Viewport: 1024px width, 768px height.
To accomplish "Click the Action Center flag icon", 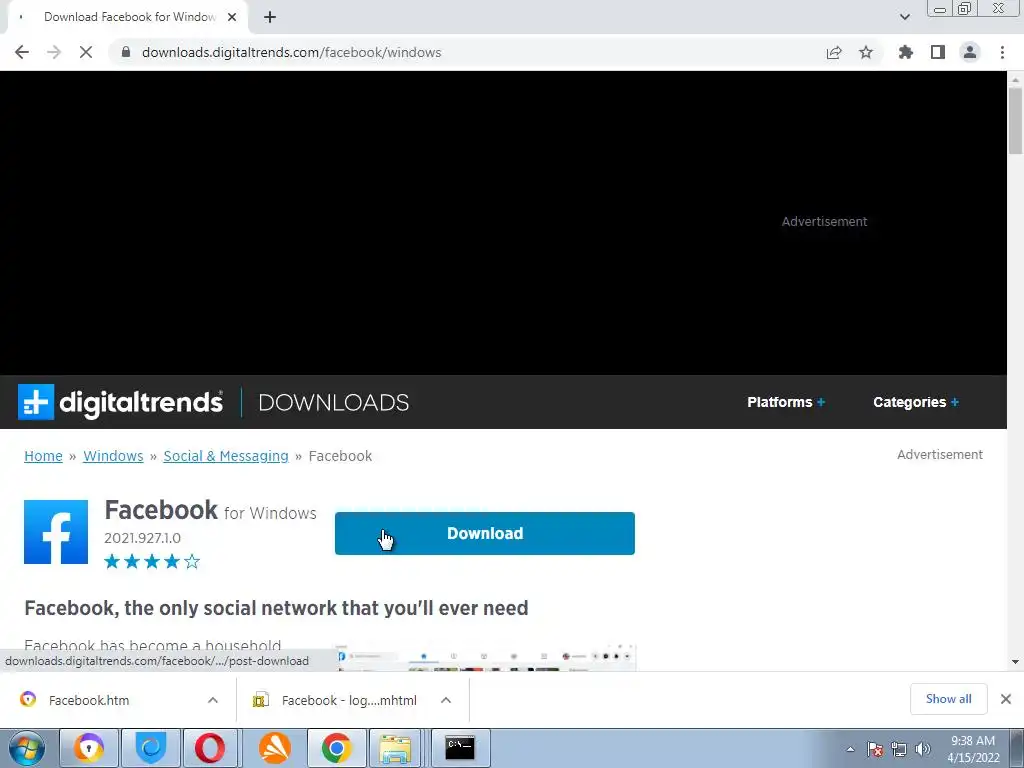I will [x=875, y=749].
